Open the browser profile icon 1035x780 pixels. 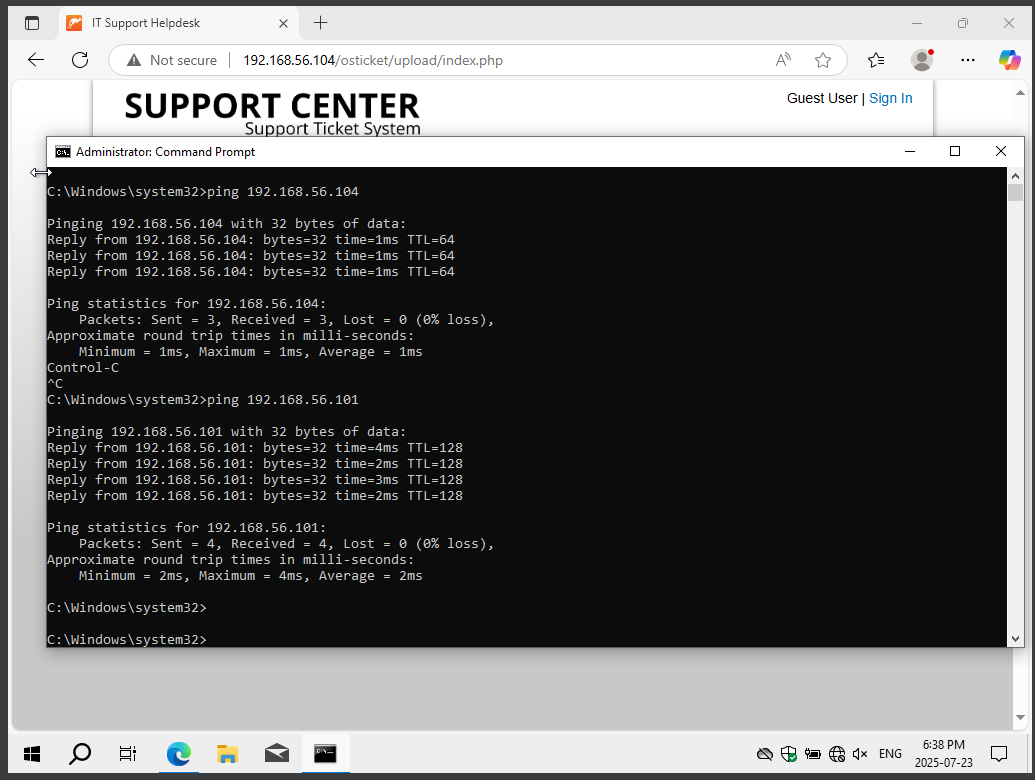coord(921,60)
